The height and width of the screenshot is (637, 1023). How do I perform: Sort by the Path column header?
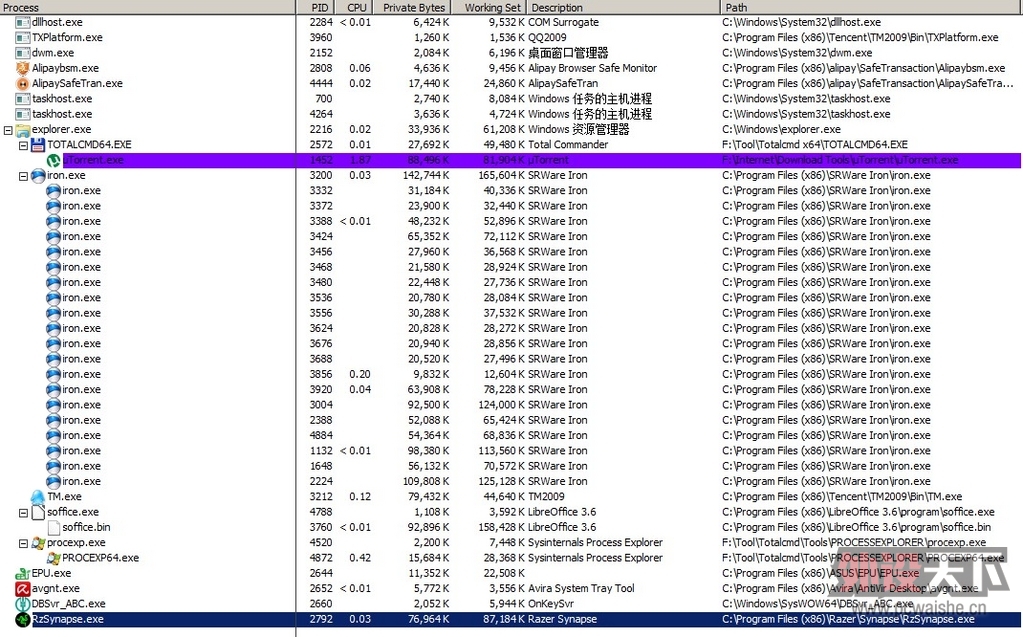871,7
